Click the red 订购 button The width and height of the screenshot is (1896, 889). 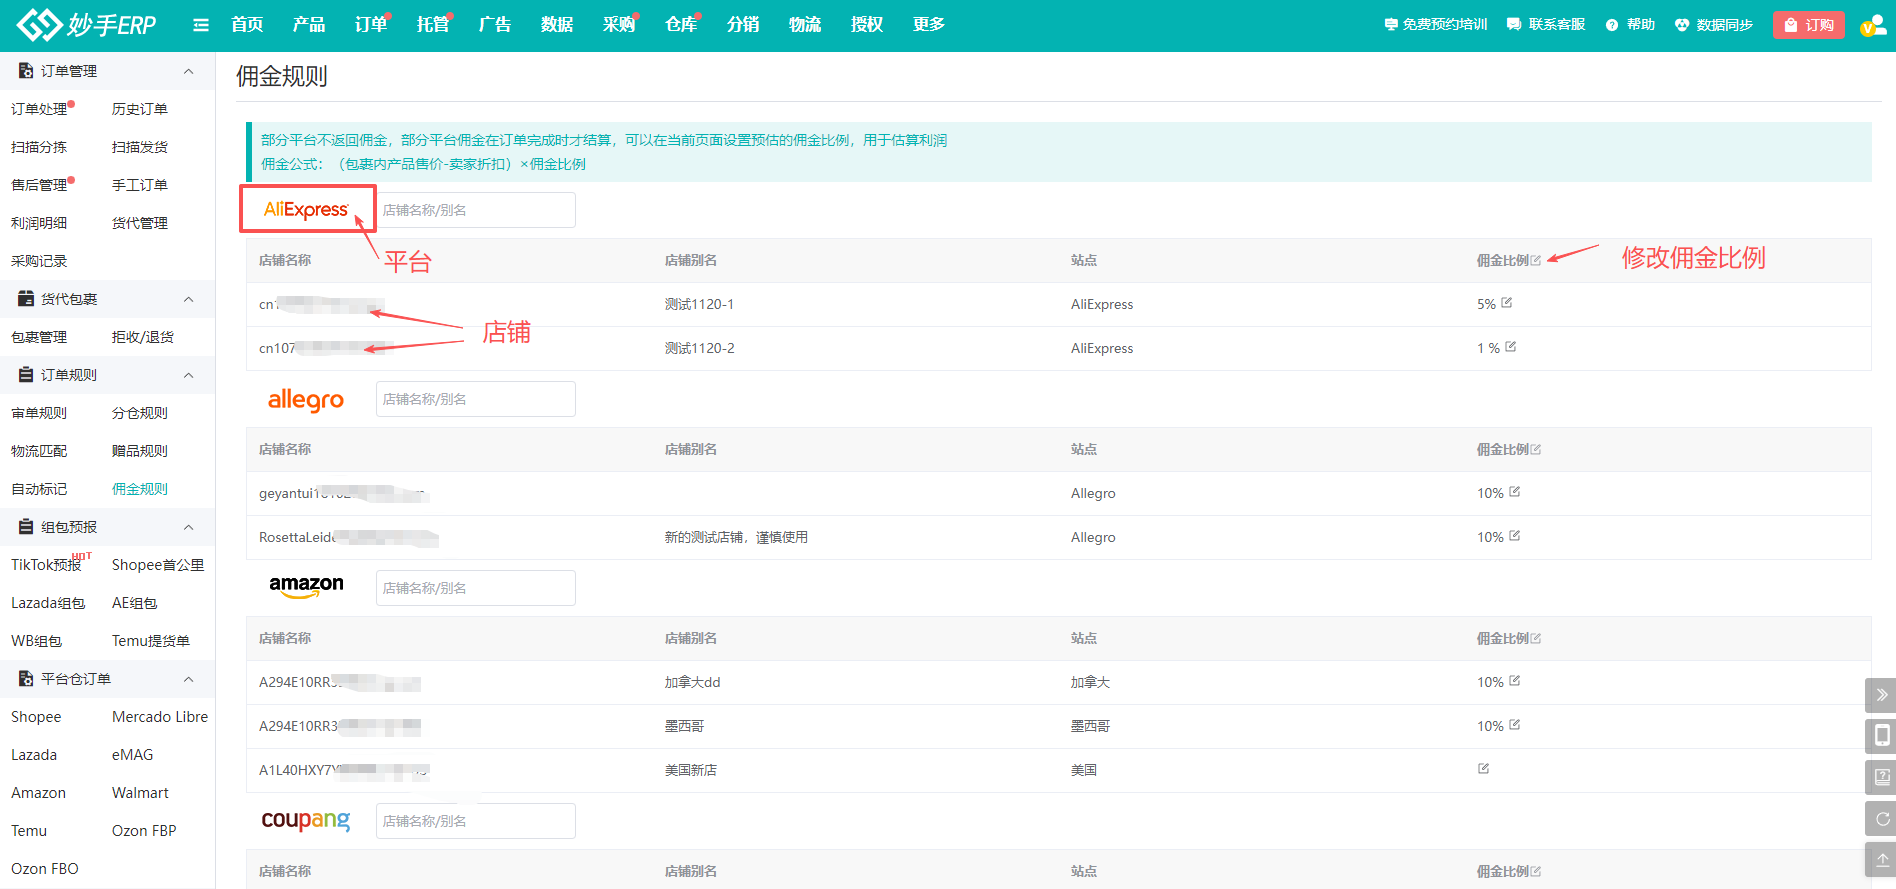(1808, 25)
